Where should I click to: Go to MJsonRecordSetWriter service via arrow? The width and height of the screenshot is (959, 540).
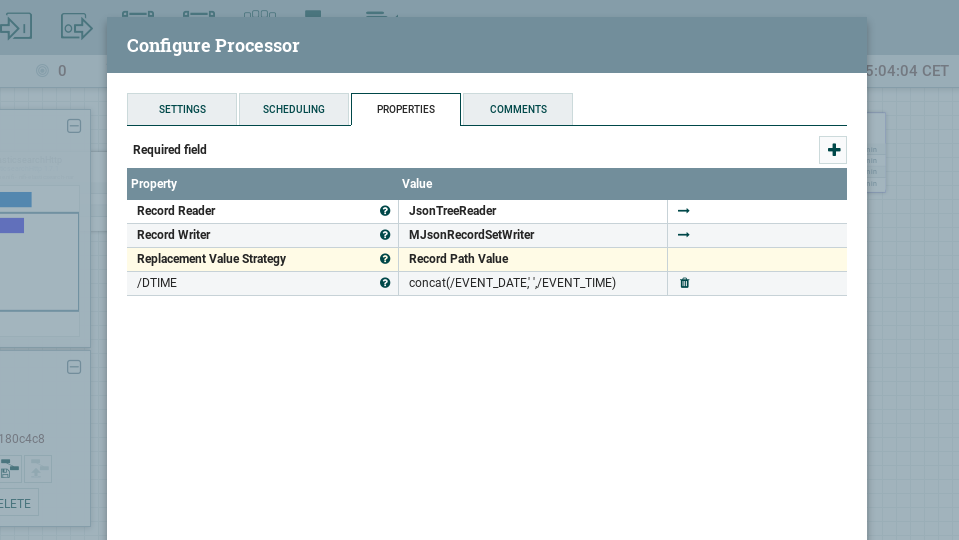[x=684, y=235]
